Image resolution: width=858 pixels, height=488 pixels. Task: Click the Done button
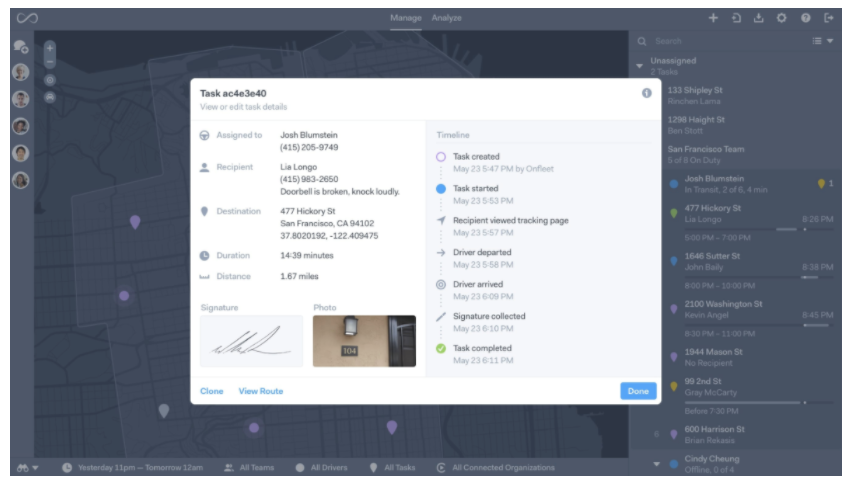(638, 391)
